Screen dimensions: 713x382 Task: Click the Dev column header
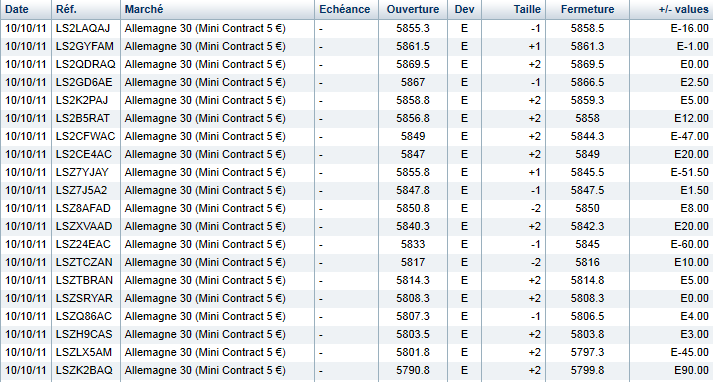(x=464, y=9)
